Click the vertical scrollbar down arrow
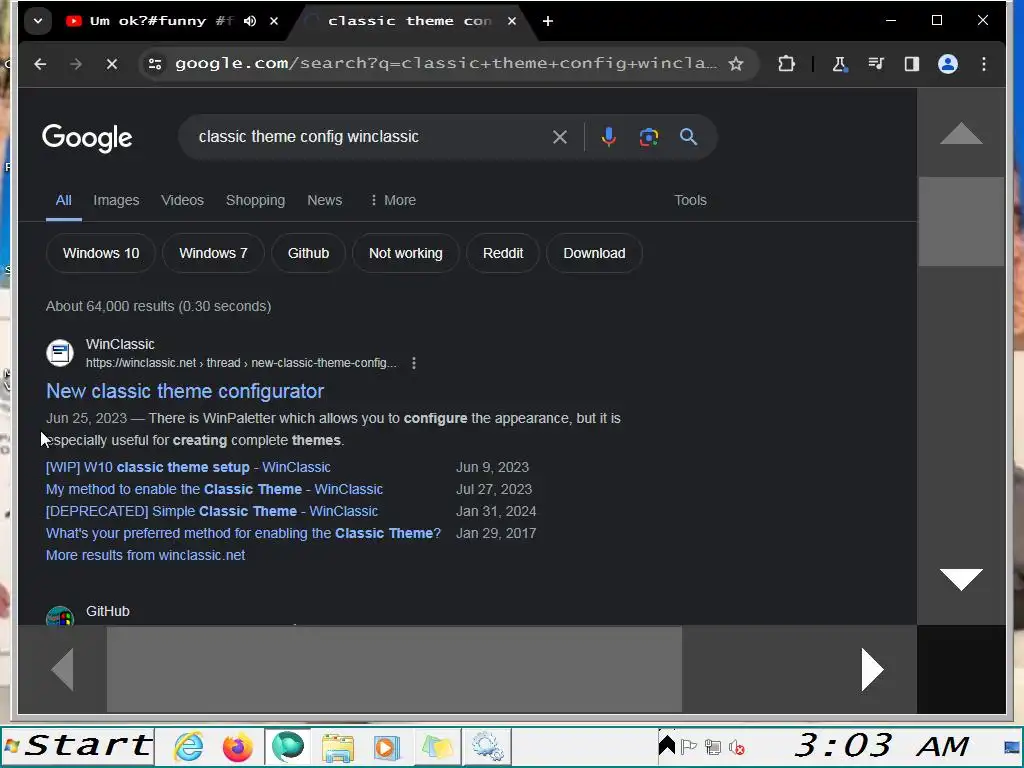This screenshot has height=768, width=1024. pos(961,579)
